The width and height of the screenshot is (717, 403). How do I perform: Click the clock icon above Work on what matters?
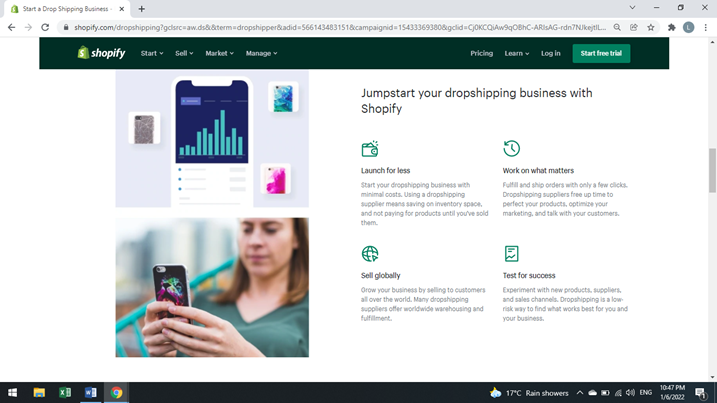coord(511,149)
